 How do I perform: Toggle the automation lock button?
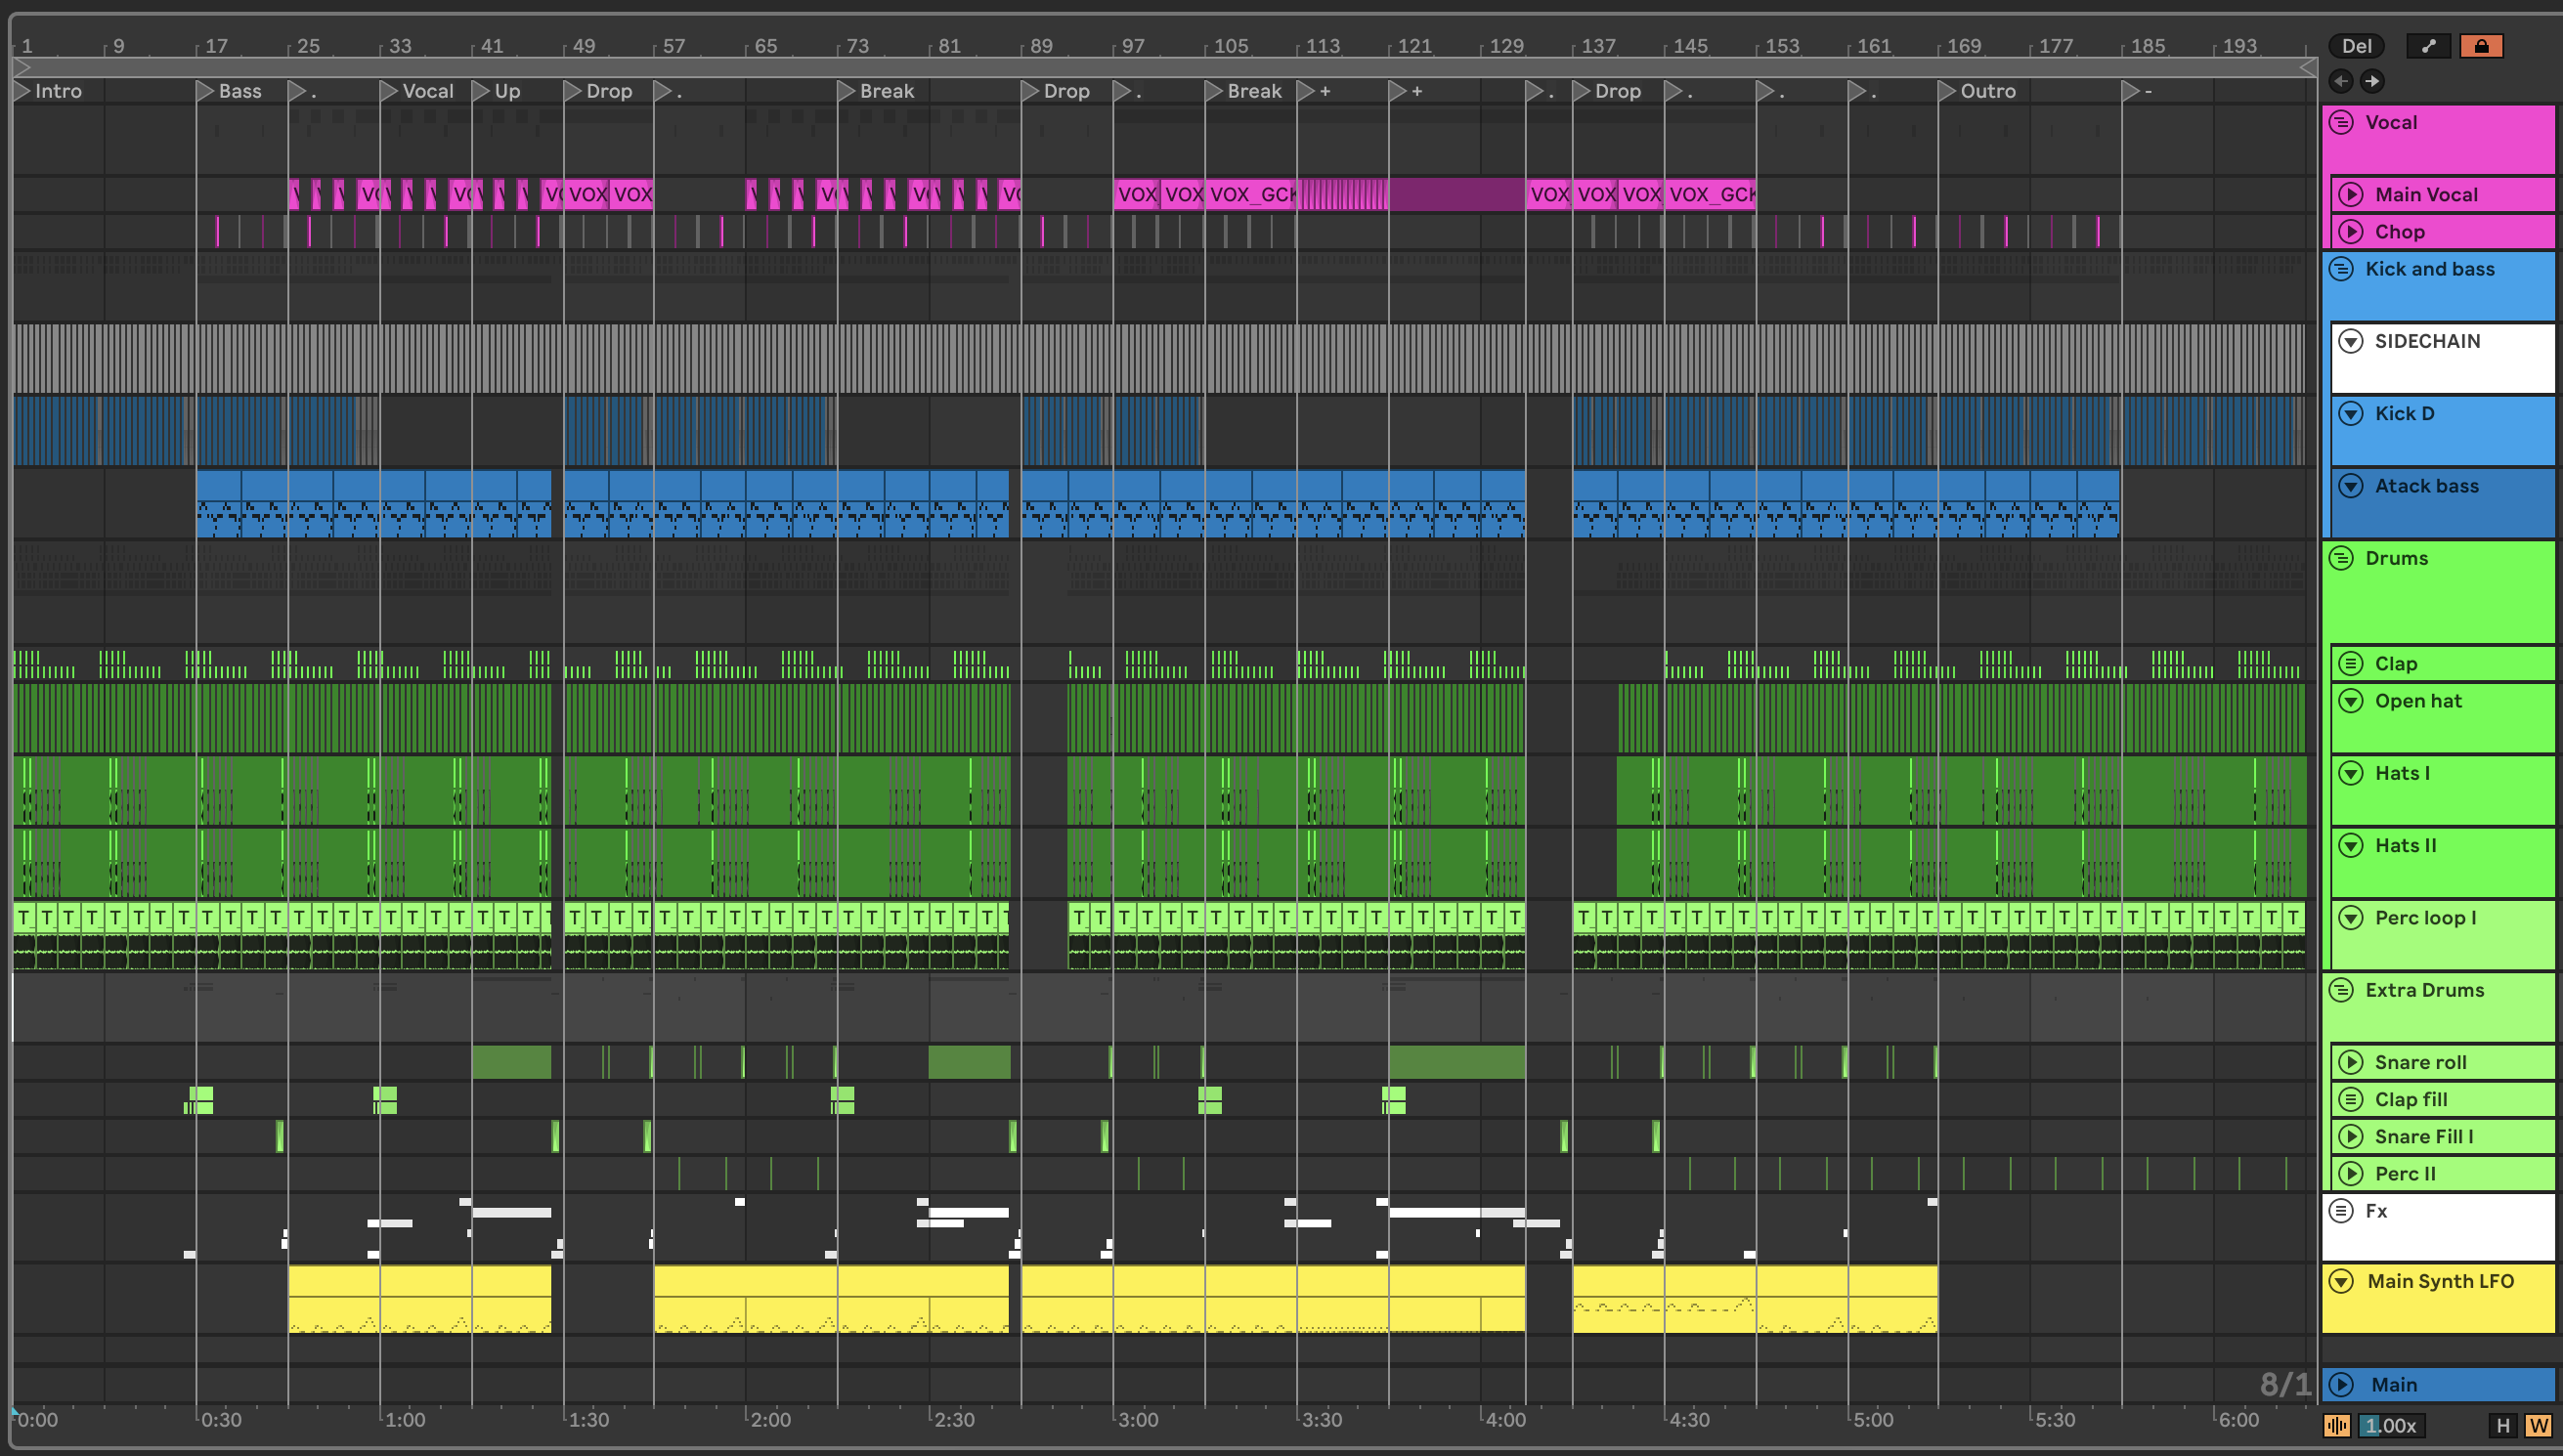2481,46
